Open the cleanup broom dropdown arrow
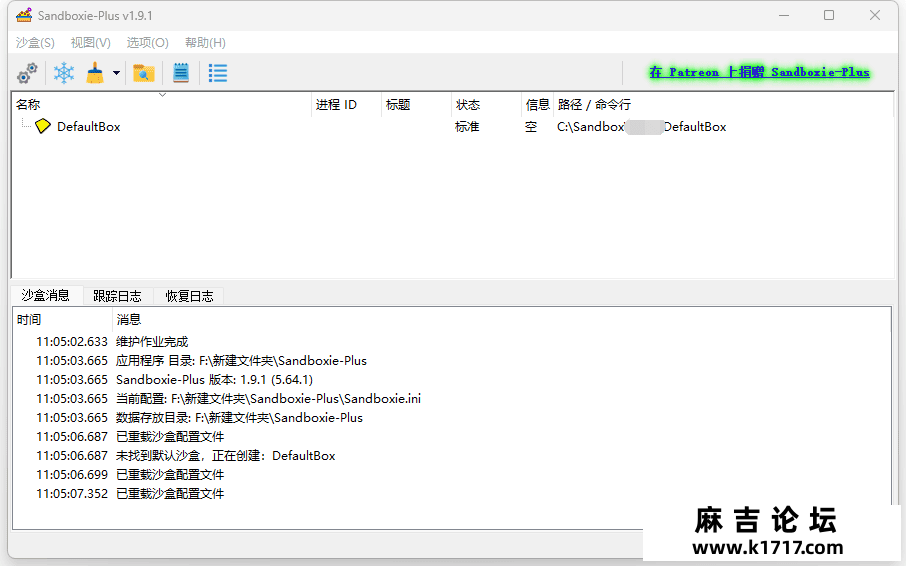The width and height of the screenshot is (906, 566). (116, 73)
